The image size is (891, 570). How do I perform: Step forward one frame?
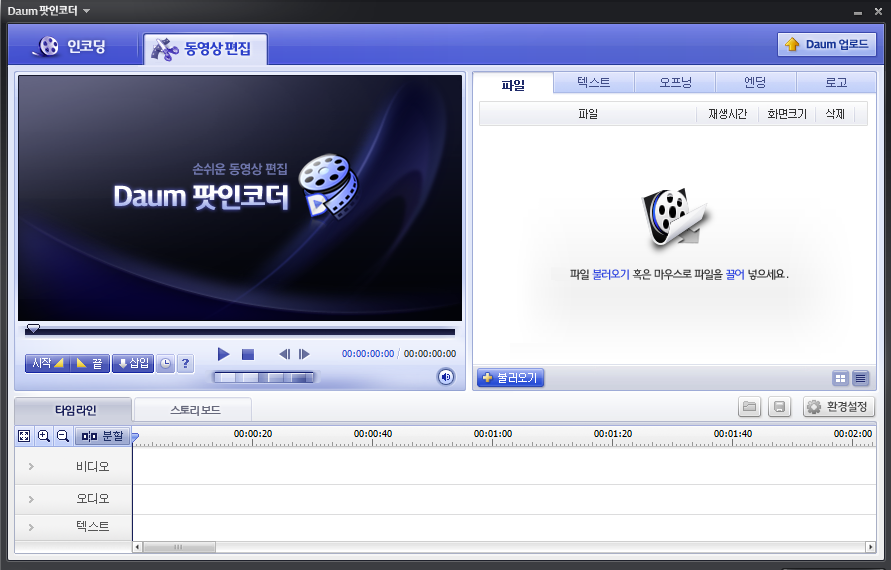(x=305, y=354)
